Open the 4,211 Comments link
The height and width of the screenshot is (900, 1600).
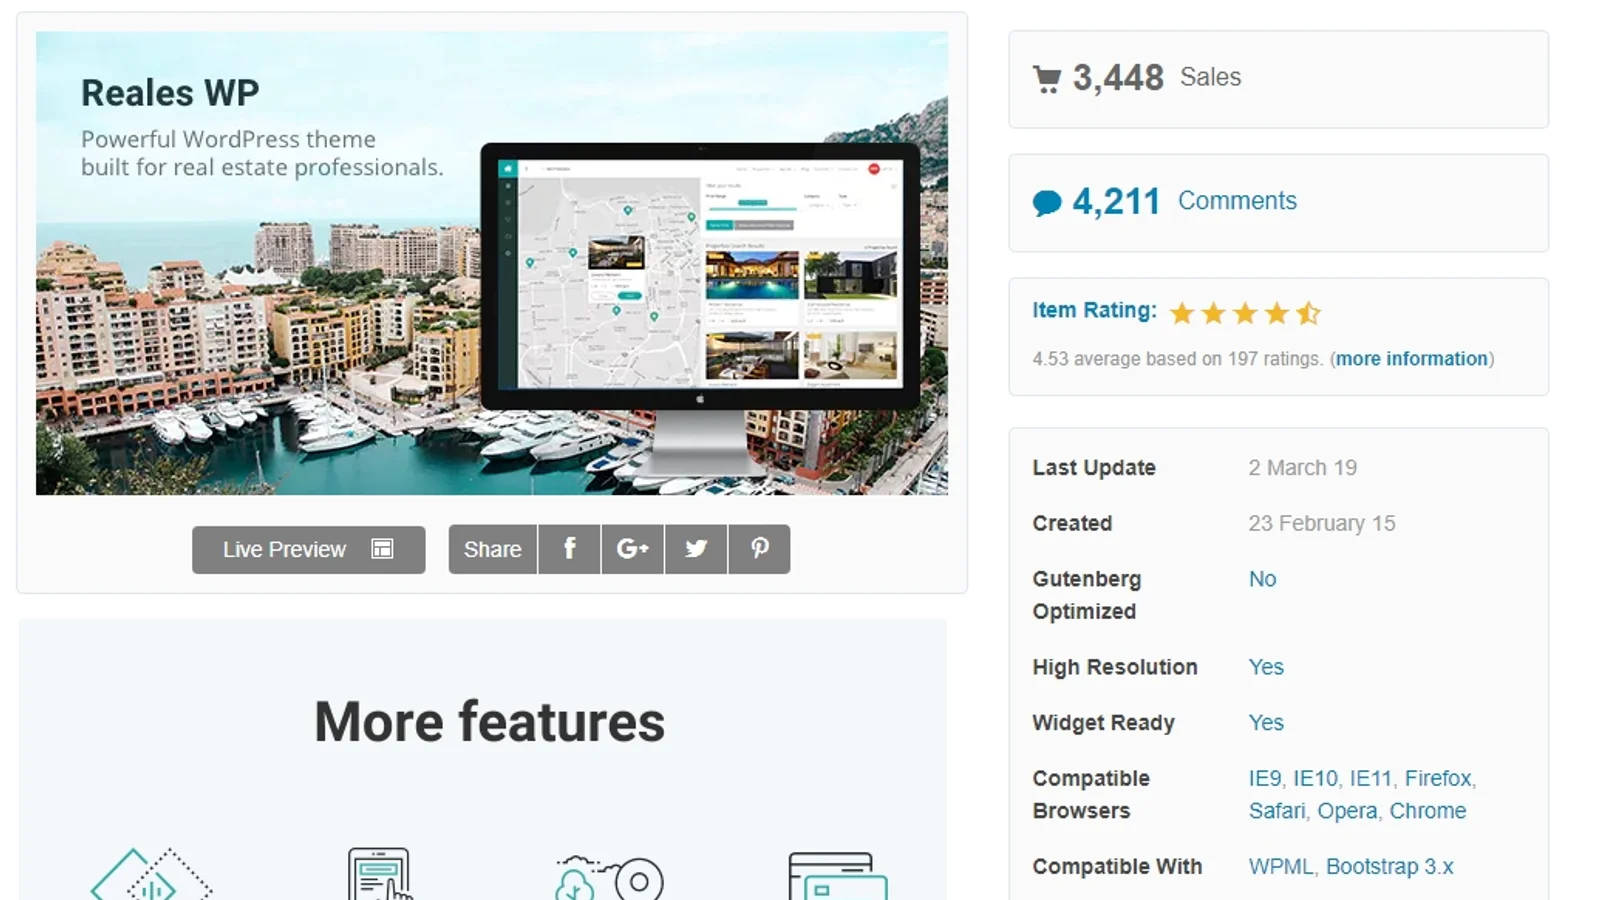click(x=1236, y=201)
